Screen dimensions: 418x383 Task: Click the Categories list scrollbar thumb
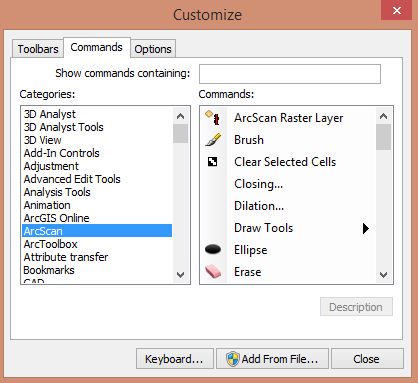pyautogui.click(x=181, y=133)
